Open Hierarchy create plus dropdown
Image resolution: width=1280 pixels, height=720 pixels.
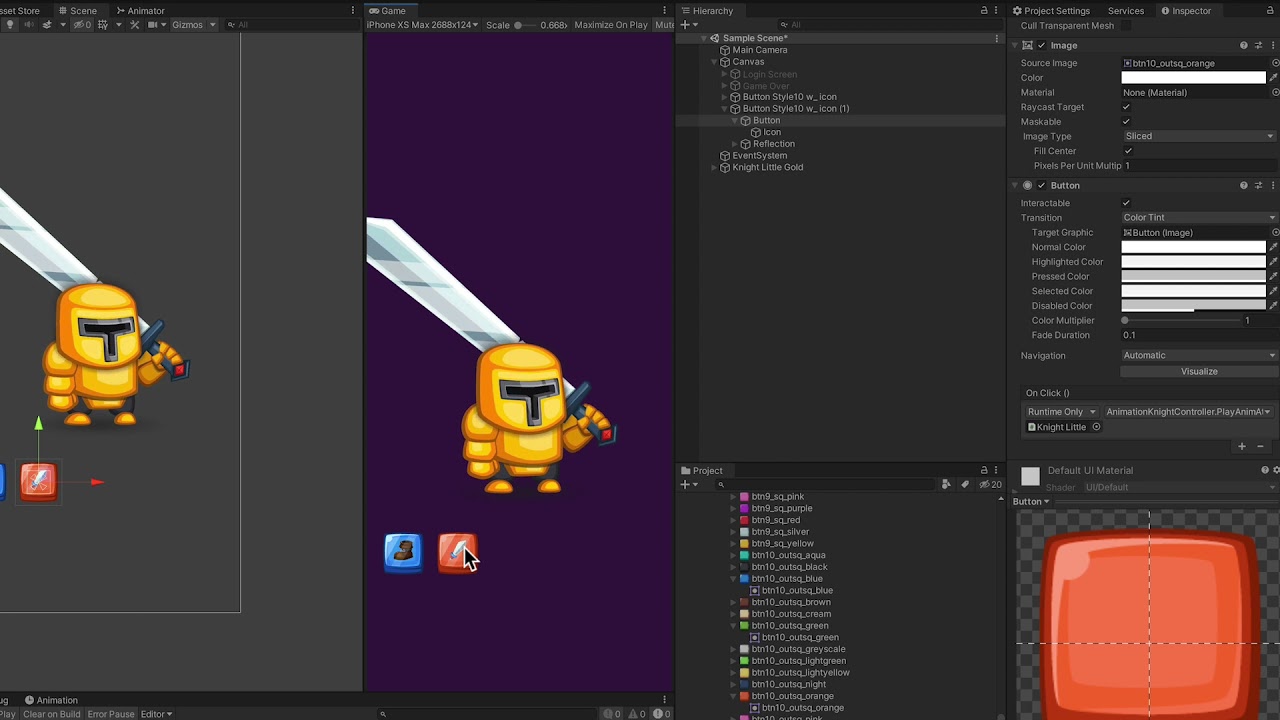click(x=688, y=24)
